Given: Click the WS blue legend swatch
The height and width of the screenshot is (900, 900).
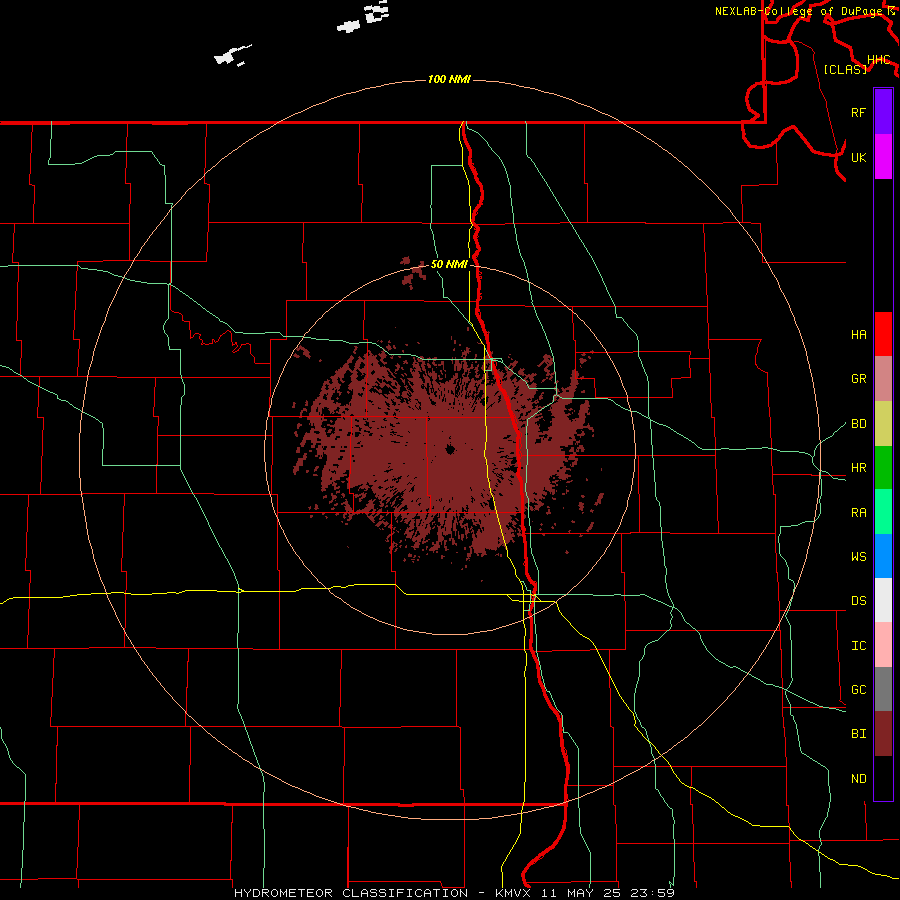Looking at the screenshot, I should [x=883, y=556].
